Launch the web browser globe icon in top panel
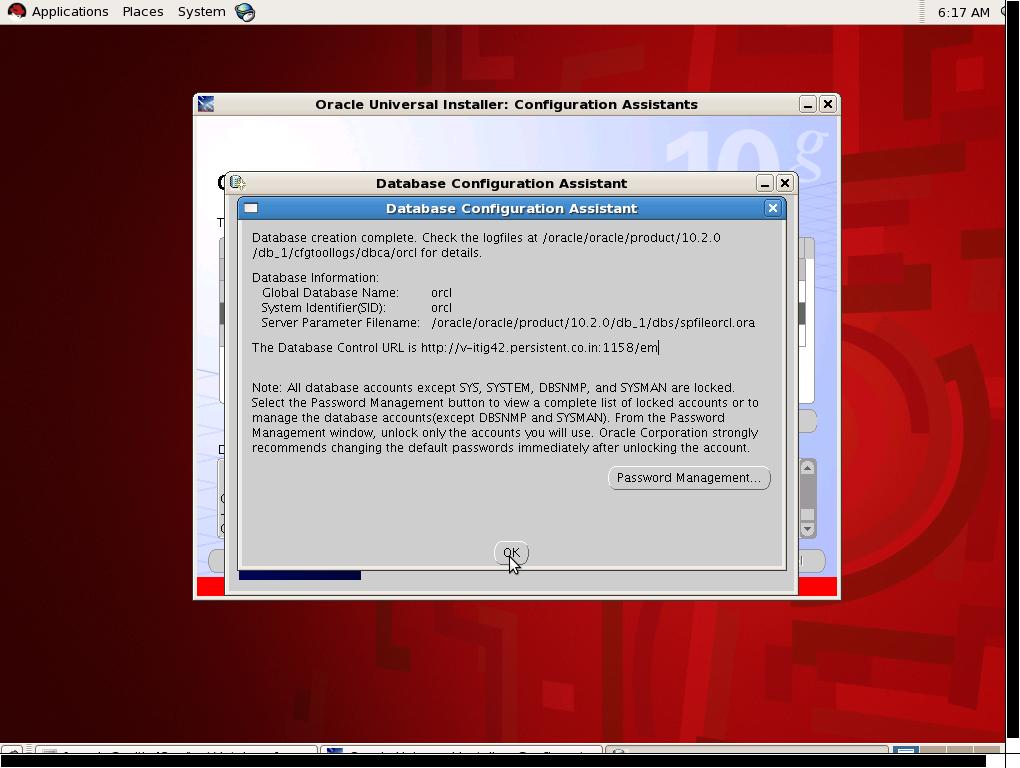The height and width of the screenshot is (768, 1020). tap(245, 12)
